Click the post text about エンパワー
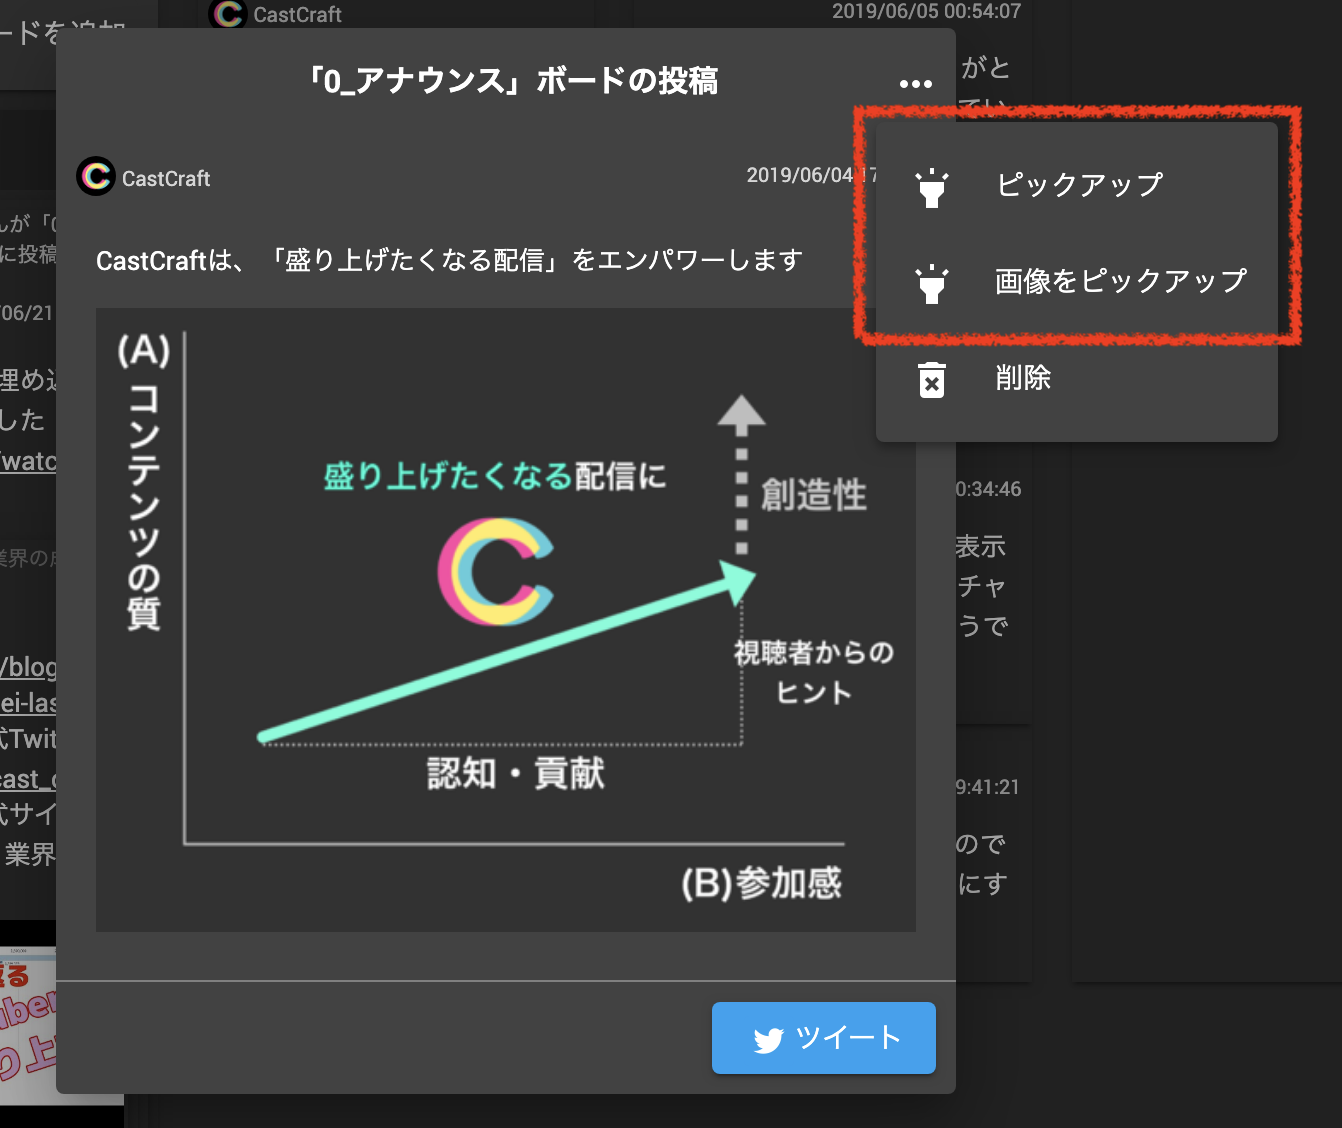Image resolution: width=1342 pixels, height=1128 pixels. (449, 261)
